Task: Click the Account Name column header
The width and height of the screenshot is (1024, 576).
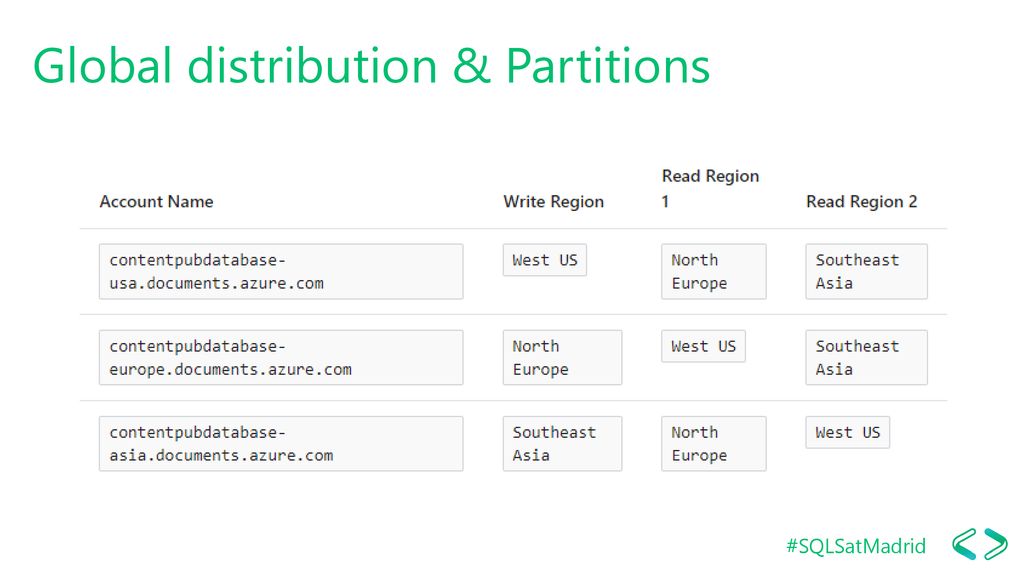Action: click(x=156, y=202)
